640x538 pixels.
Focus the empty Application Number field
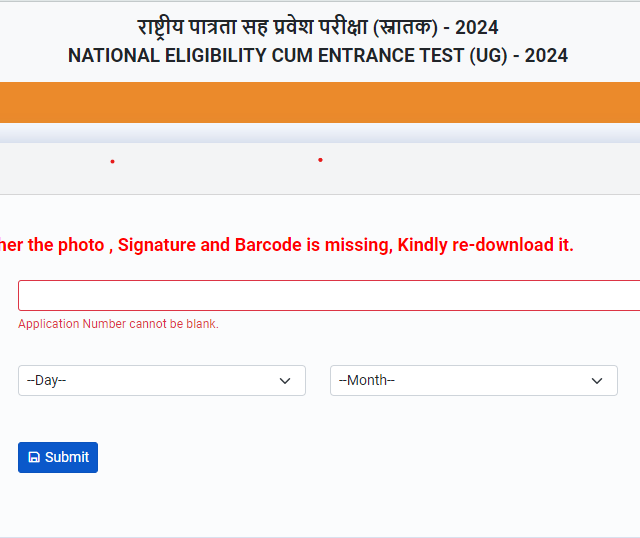(x=330, y=296)
